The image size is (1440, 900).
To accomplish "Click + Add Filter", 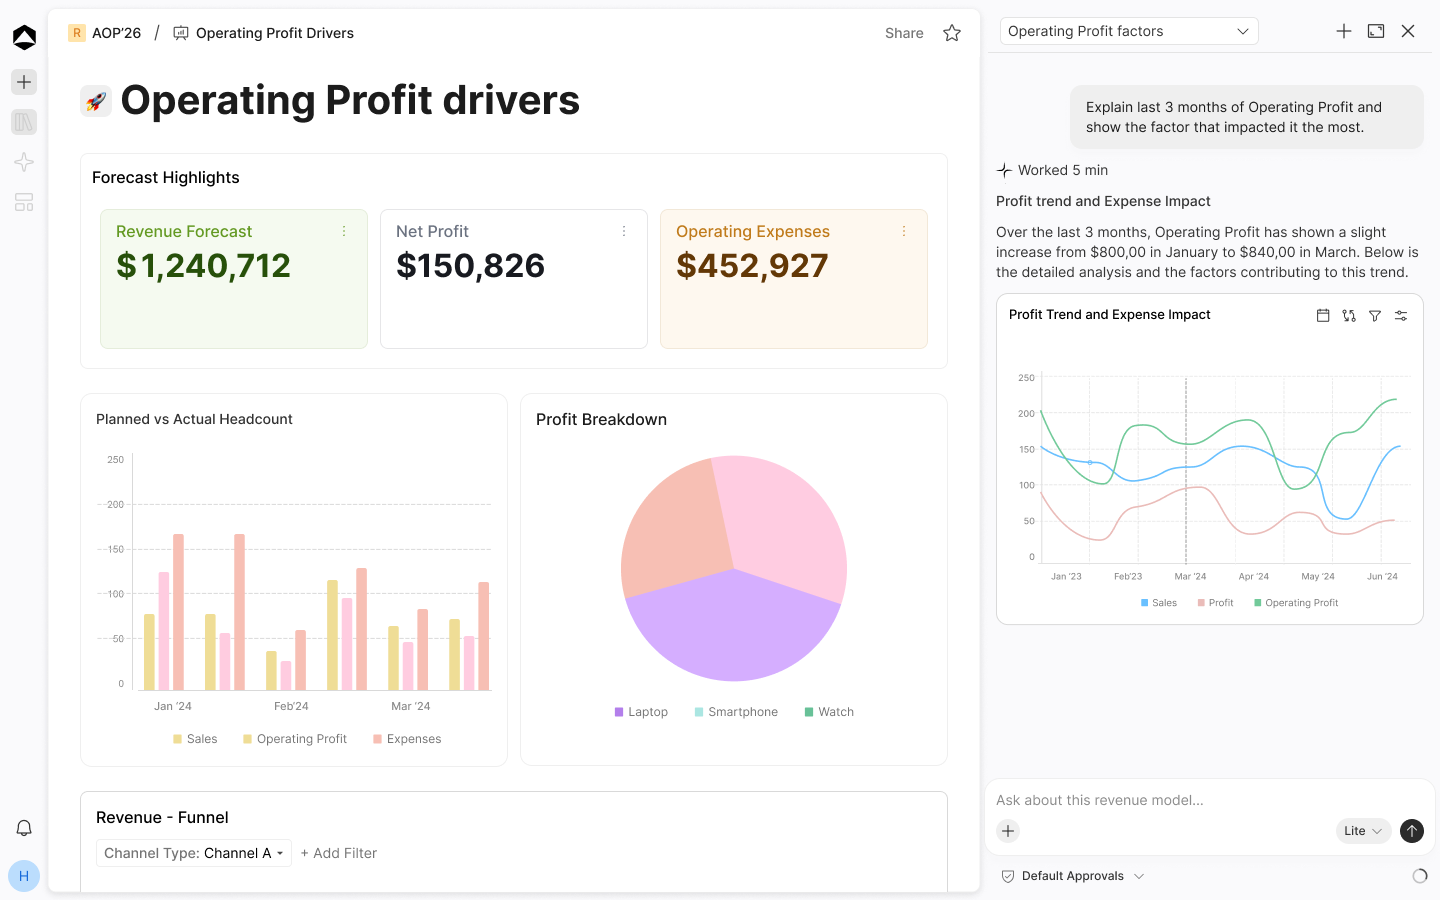I will [339, 853].
